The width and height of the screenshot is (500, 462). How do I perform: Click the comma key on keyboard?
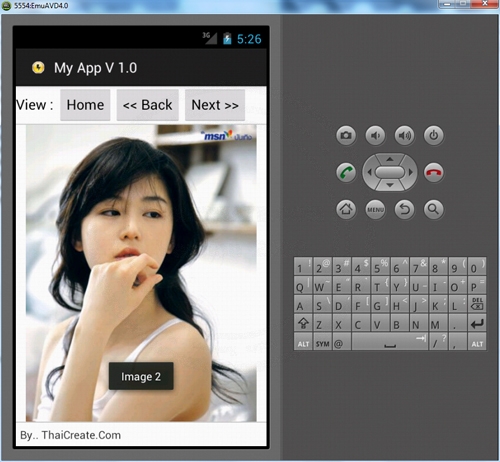click(458, 342)
